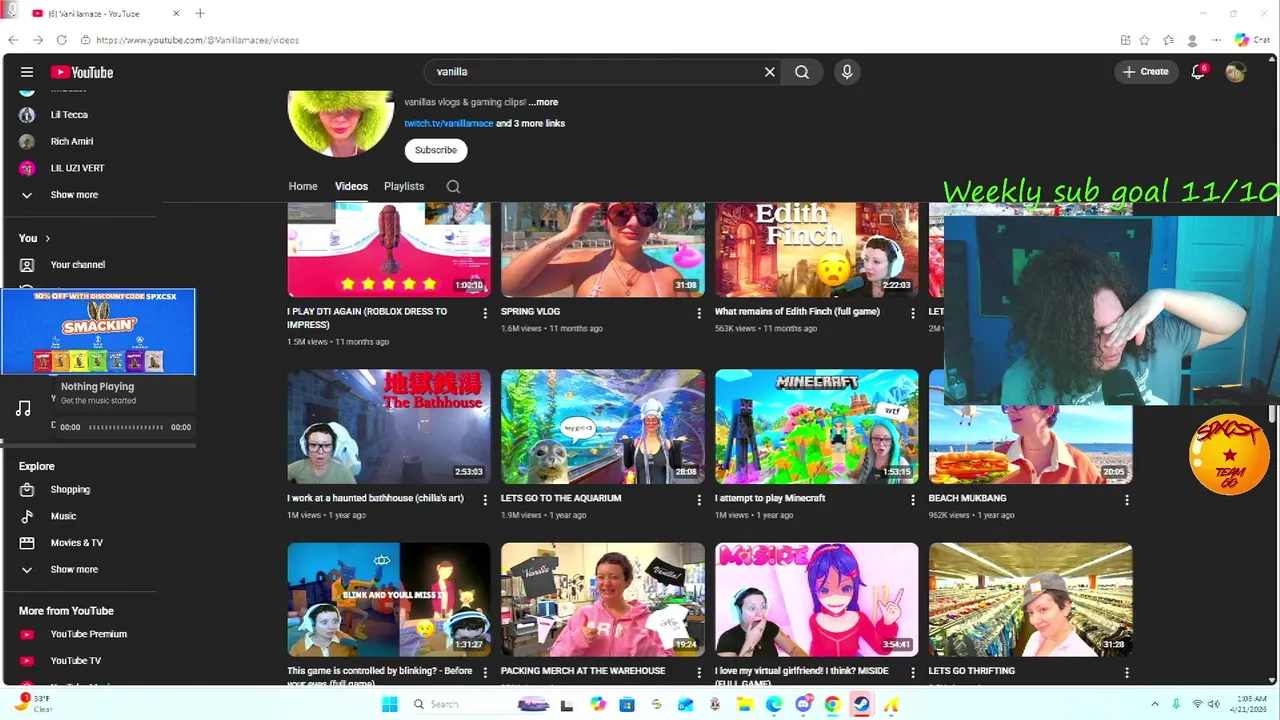Click the Create button
Viewport: 1280px width, 720px height.
click(x=1146, y=72)
